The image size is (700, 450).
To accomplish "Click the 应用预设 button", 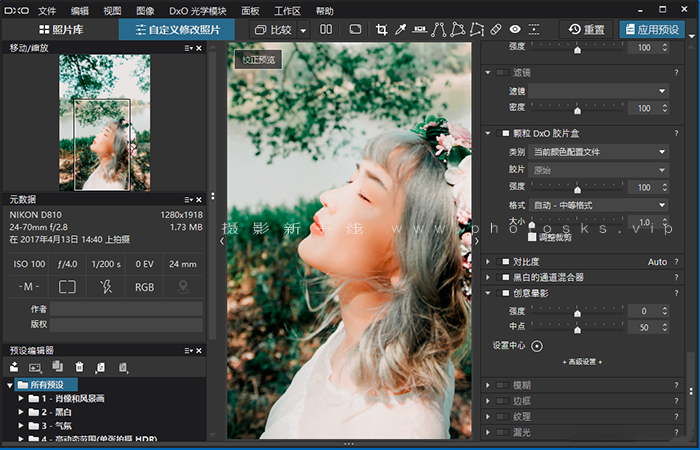I will pyautogui.click(x=652, y=30).
